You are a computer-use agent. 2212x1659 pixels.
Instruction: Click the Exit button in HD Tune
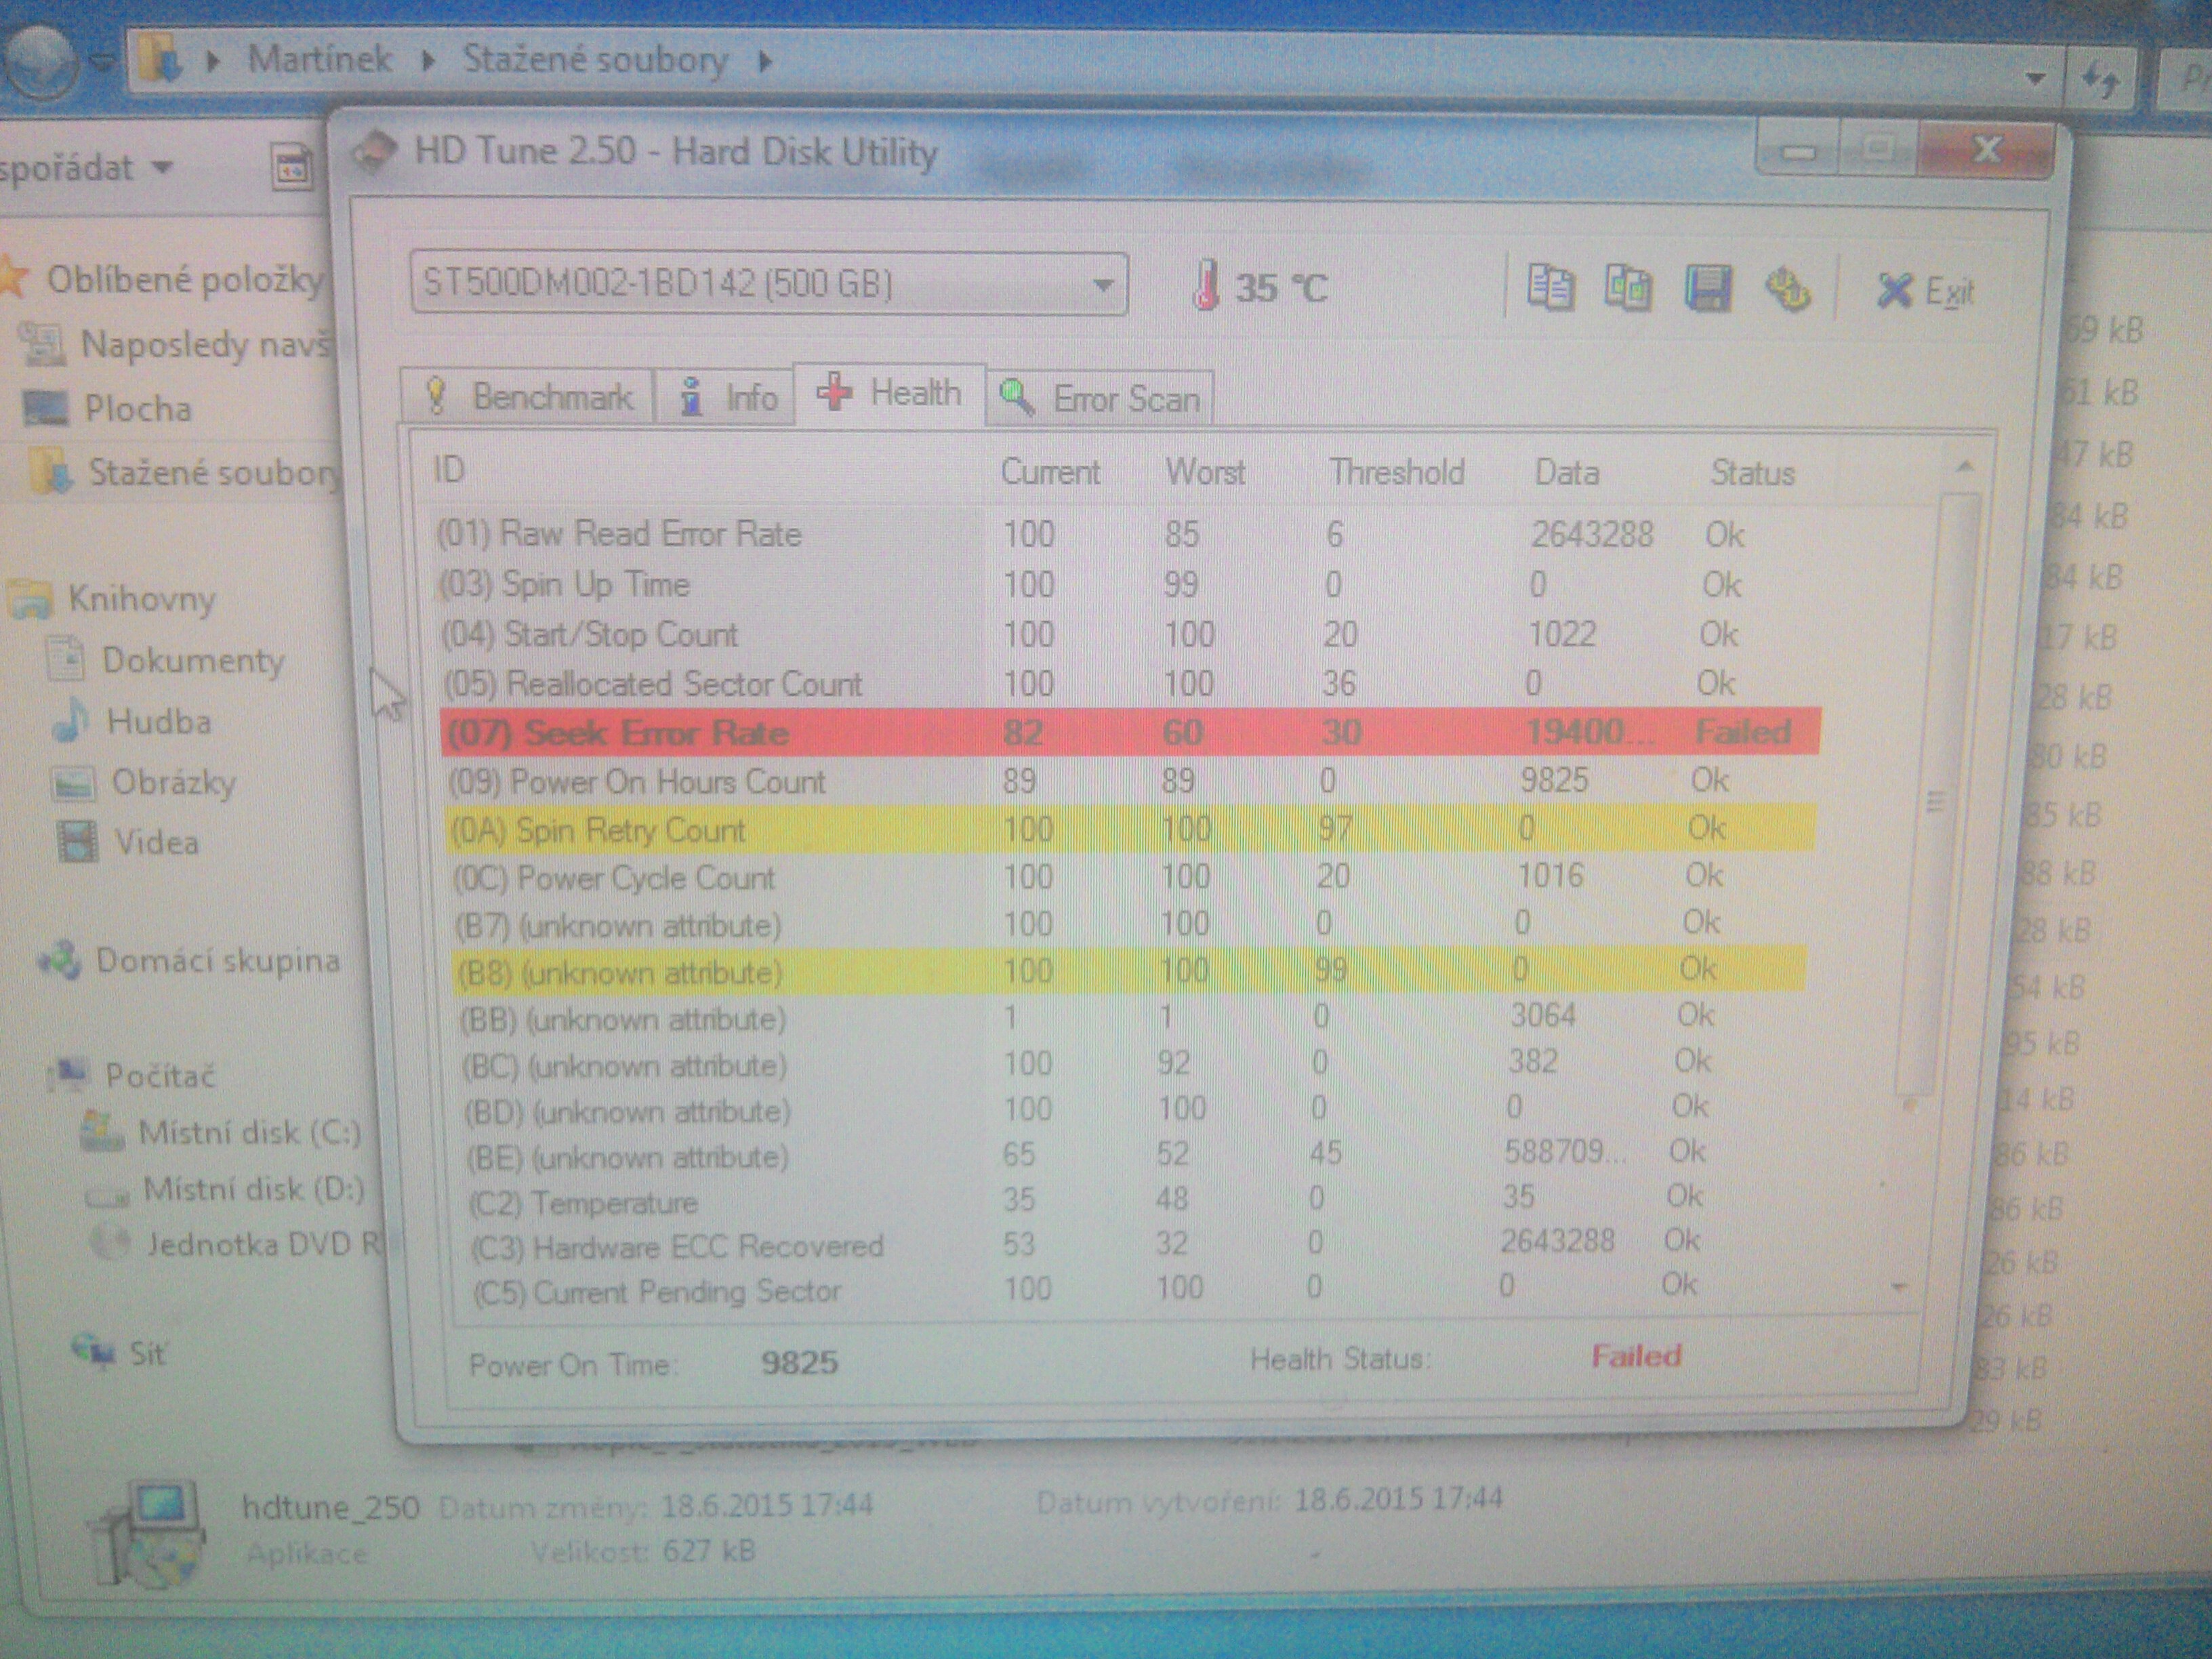(x=1925, y=291)
